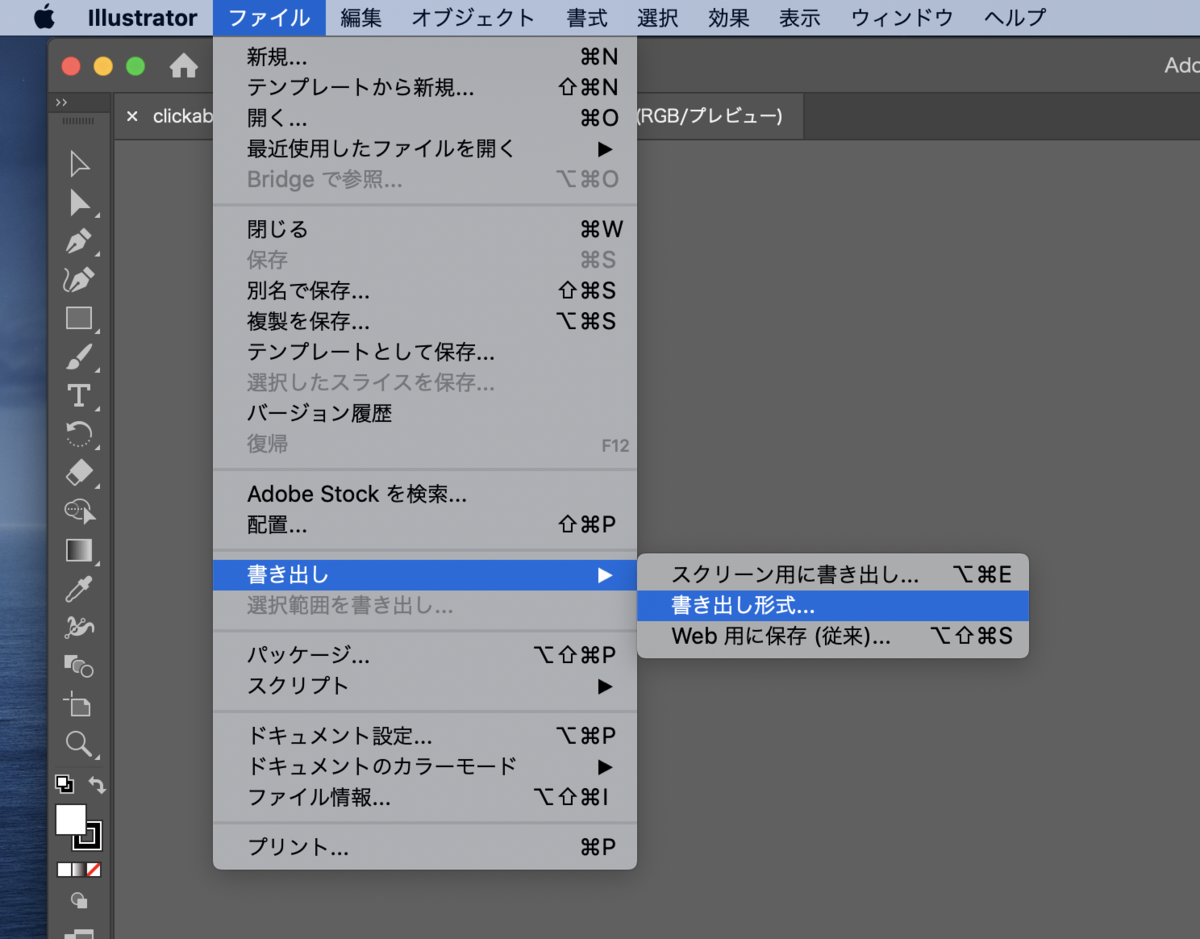Open the オブジェクト menu

click(x=473, y=17)
